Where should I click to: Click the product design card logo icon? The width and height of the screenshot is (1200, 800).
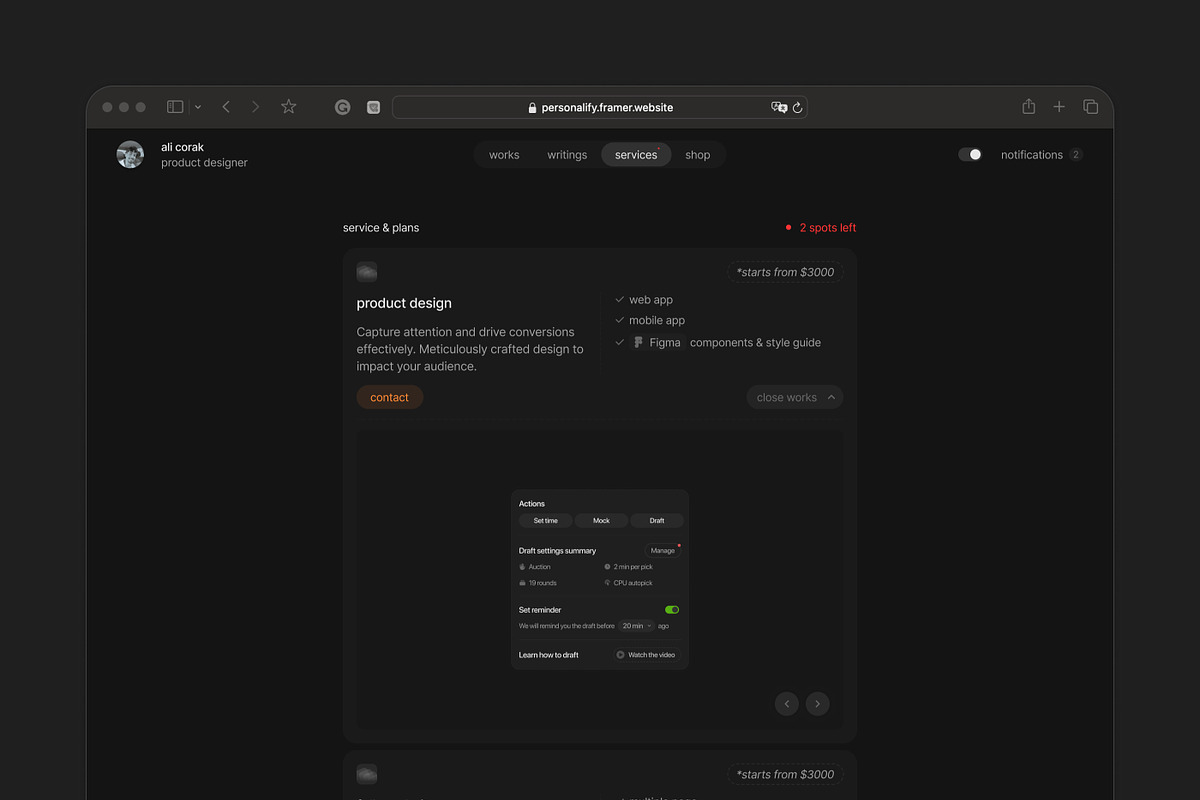(x=367, y=272)
